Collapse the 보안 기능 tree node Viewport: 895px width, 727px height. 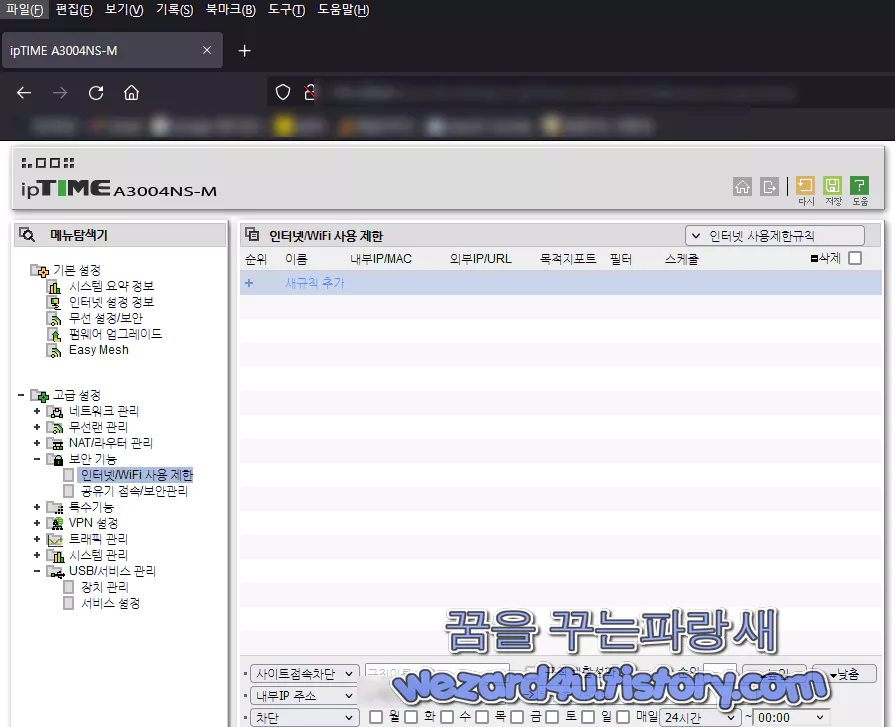pos(37,459)
